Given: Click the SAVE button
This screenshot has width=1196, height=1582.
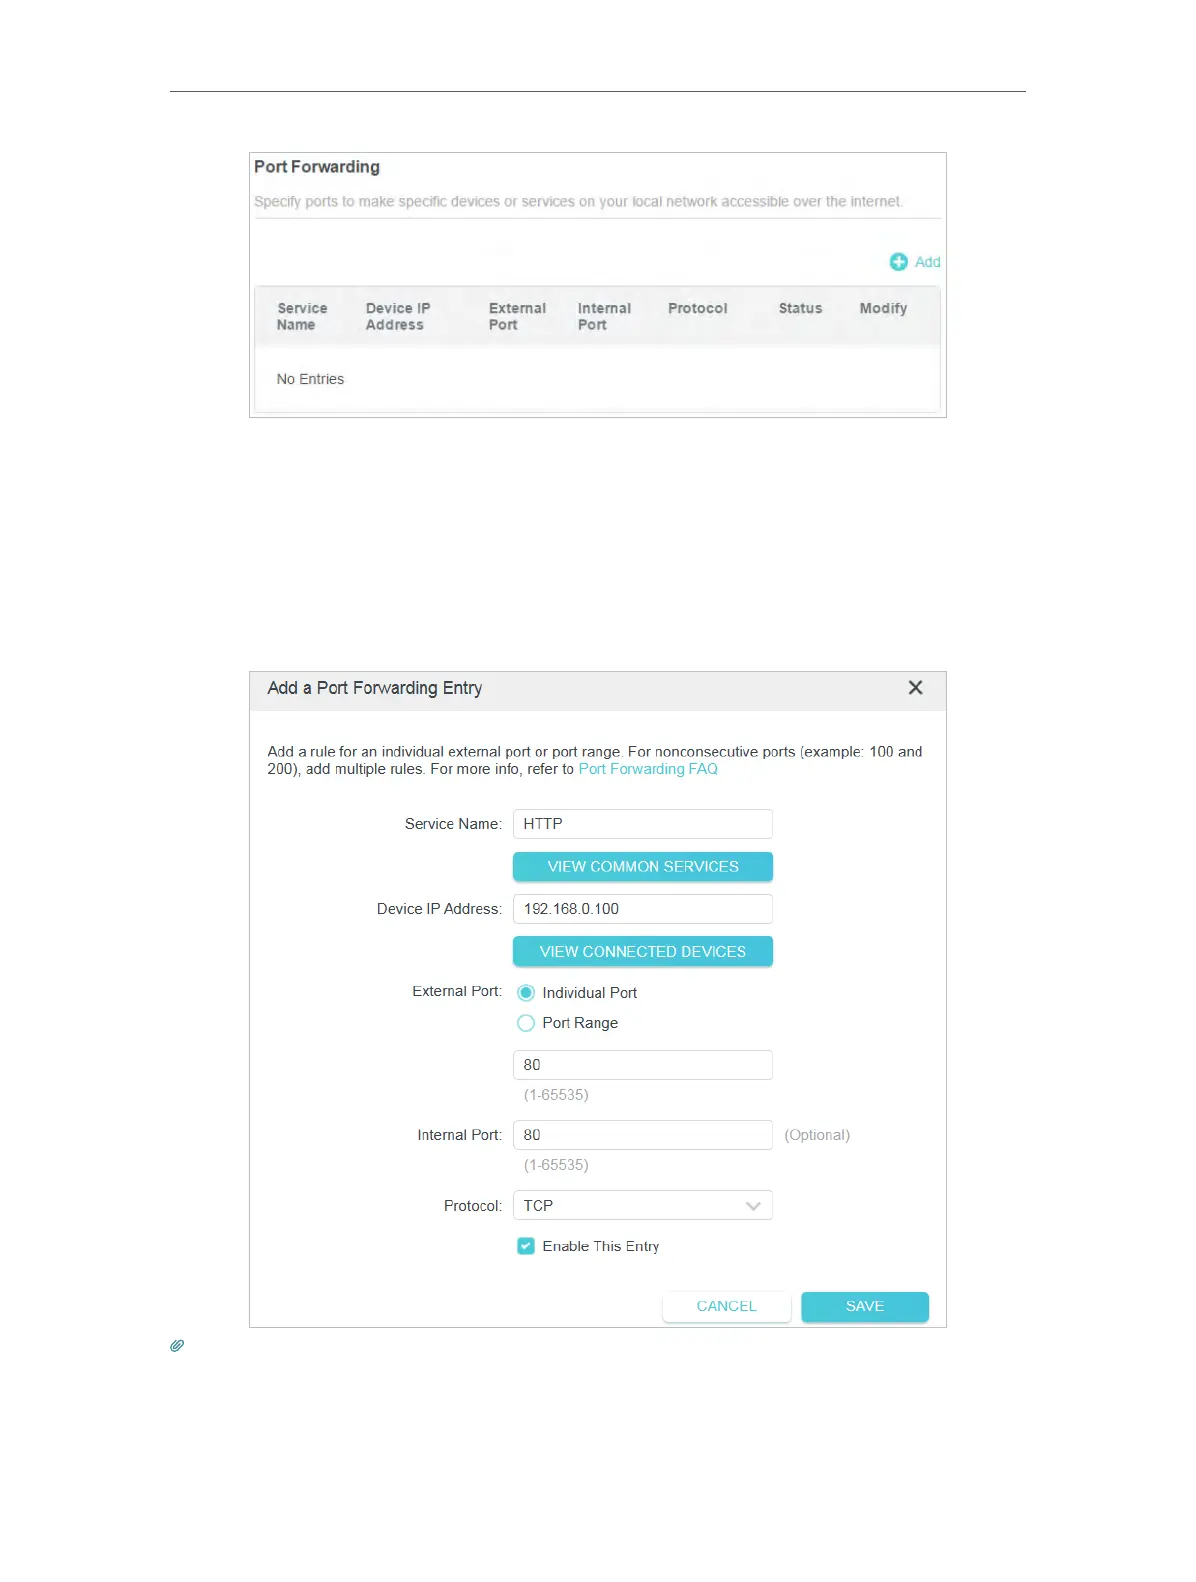Looking at the screenshot, I should 864,1307.
